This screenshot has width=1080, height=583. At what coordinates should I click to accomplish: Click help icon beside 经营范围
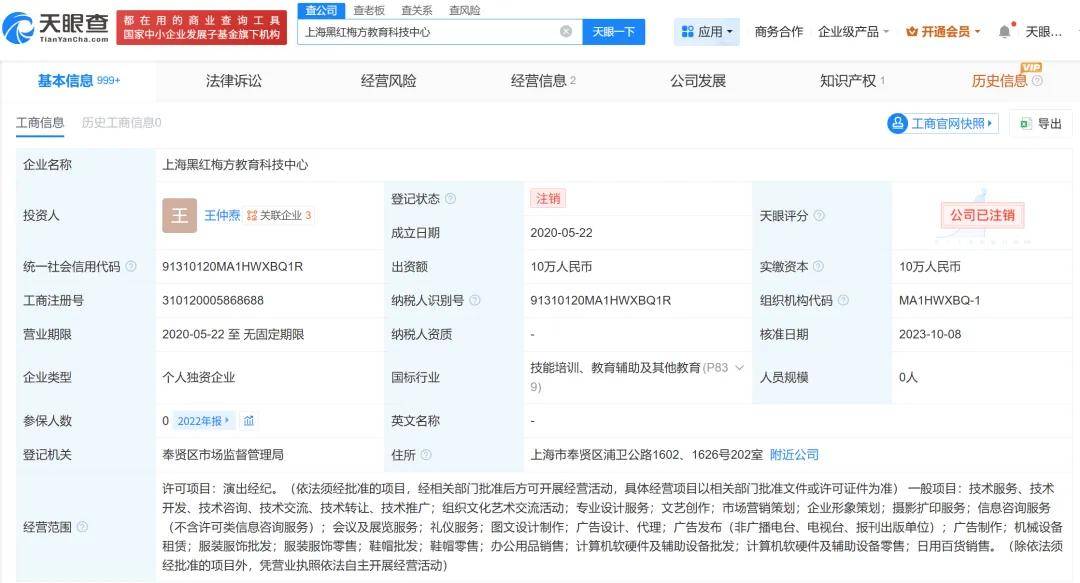[82, 527]
